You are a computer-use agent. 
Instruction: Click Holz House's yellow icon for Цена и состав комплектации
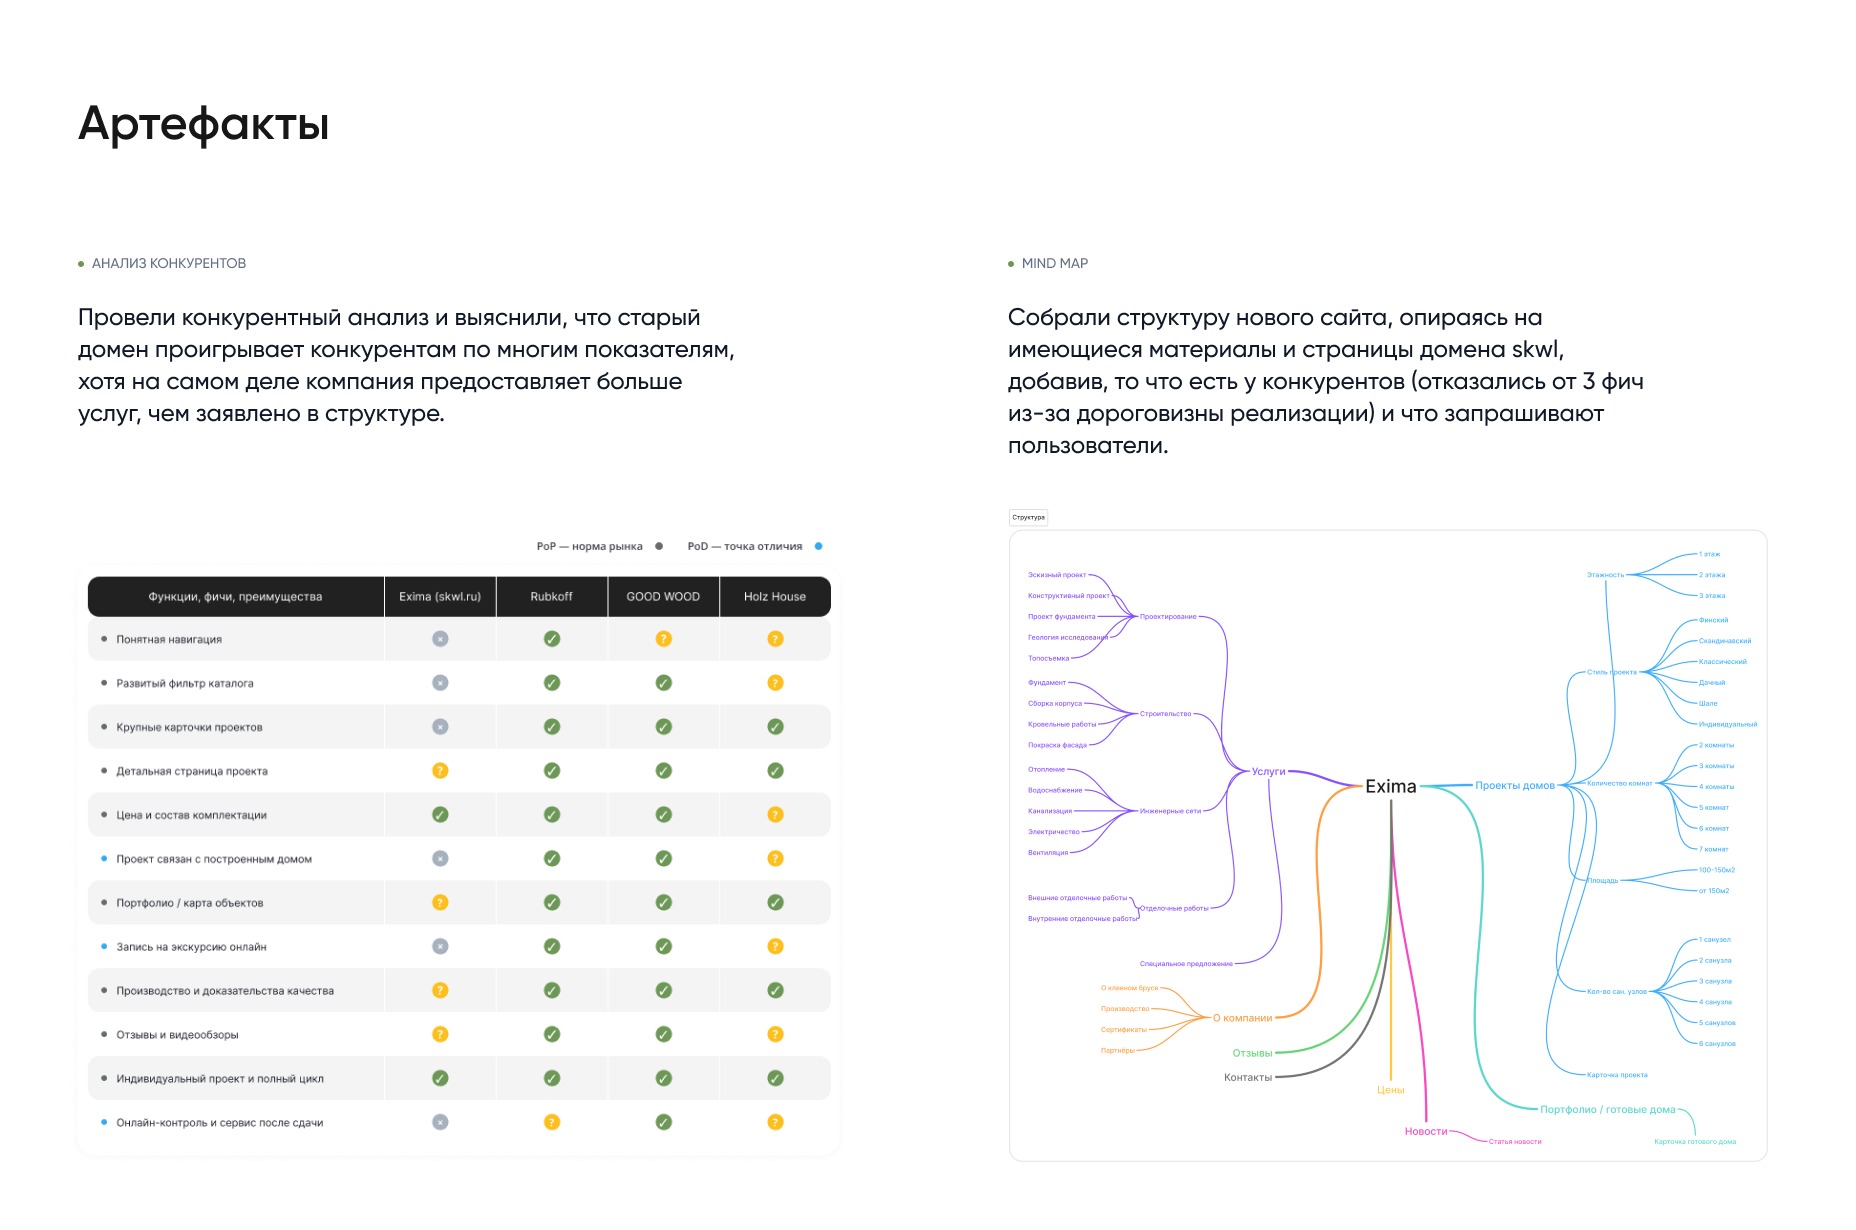(x=775, y=815)
